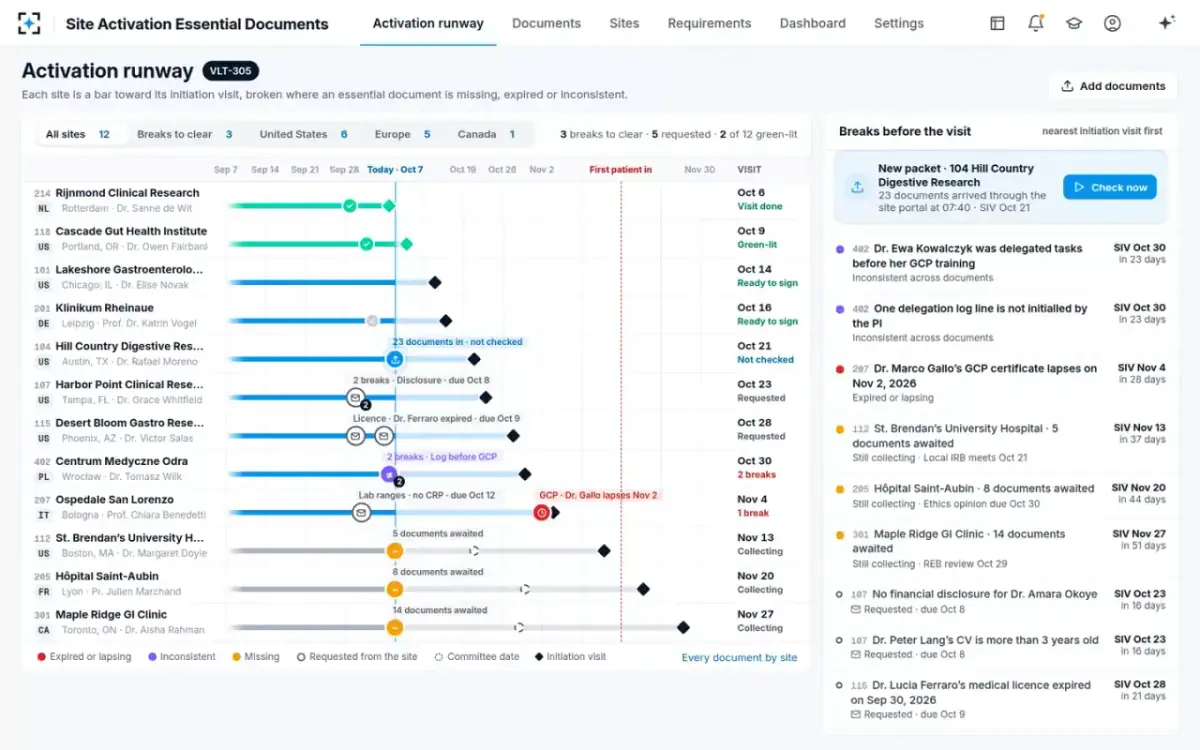Click envelope marker on Harbor Point bar
This screenshot has height=750, width=1200.
coord(355,398)
